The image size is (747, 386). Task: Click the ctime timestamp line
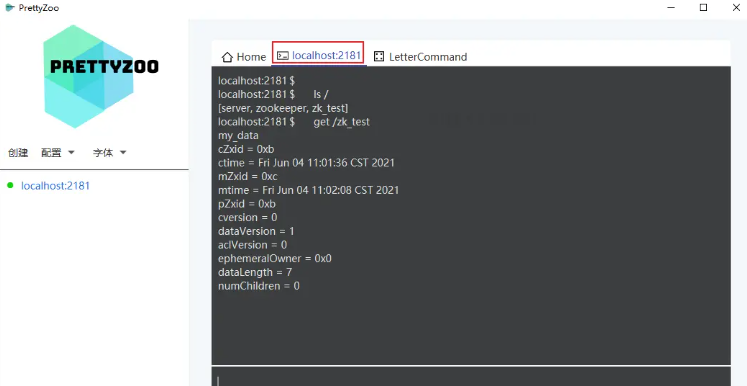[x=306, y=163]
